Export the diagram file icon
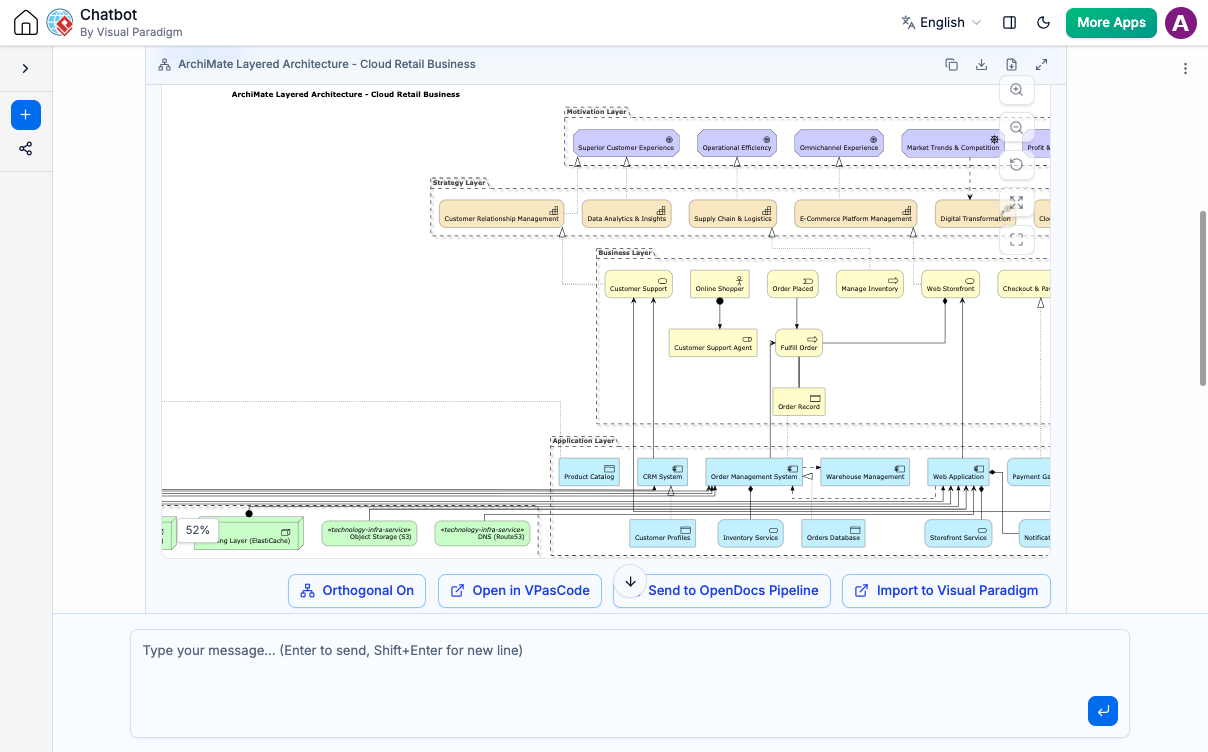 point(1012,64)
